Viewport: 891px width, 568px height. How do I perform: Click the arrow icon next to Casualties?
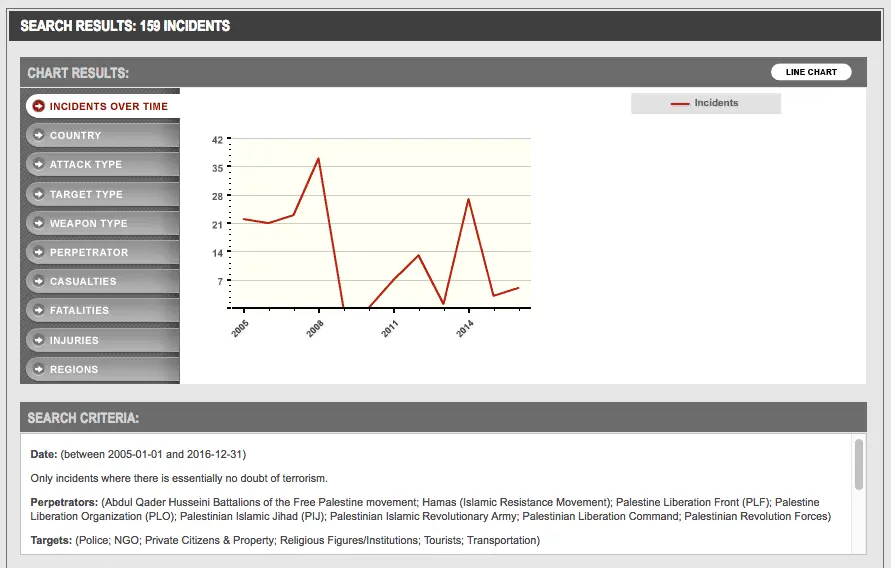point(39,281)
